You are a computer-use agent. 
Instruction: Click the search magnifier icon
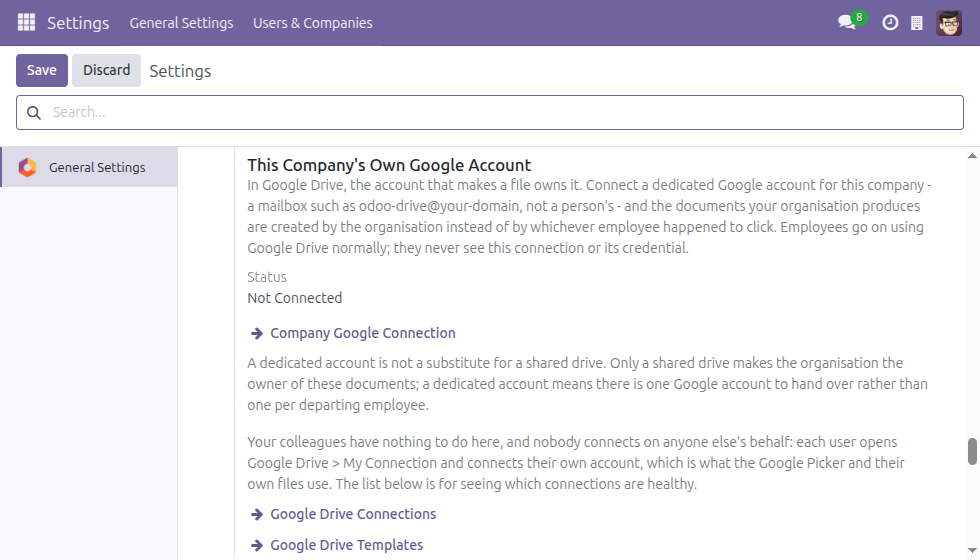[34, 112]
